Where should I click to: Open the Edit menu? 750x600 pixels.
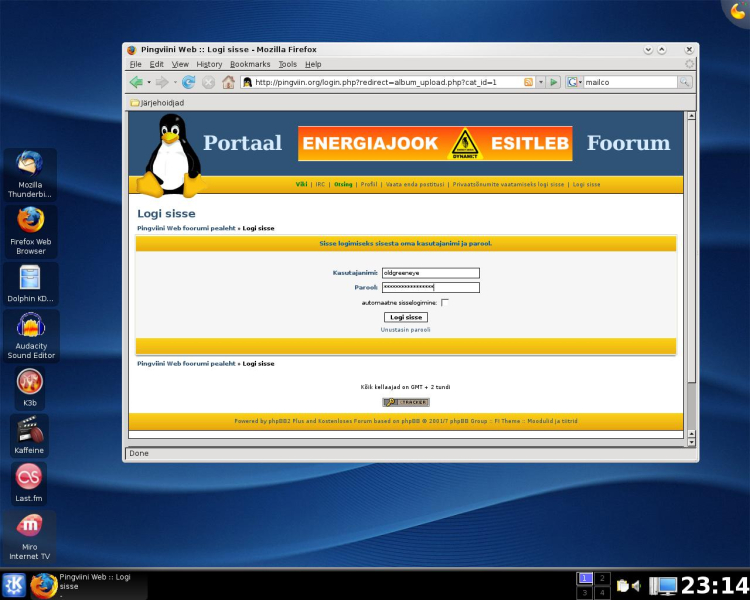(156, 64)
